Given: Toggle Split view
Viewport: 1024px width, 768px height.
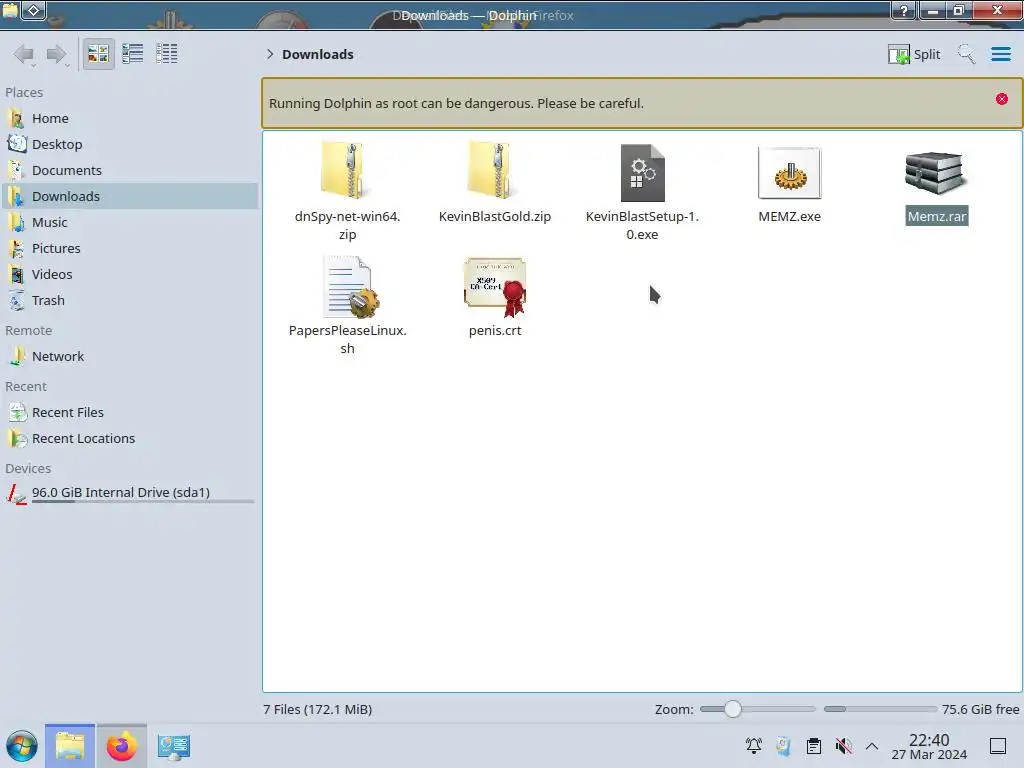Looking at the screenshot, I should tap(914, 54).
